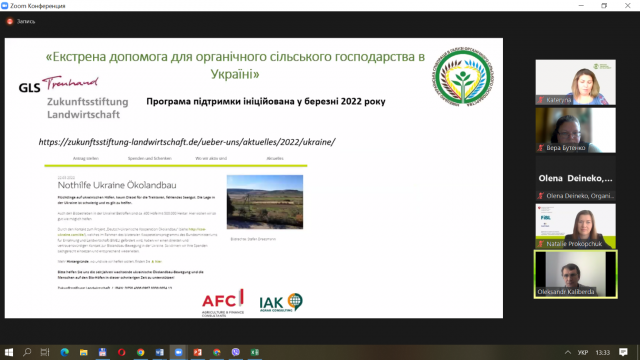Click muted mic icon beside Olena Deineko

click(541, 196)
